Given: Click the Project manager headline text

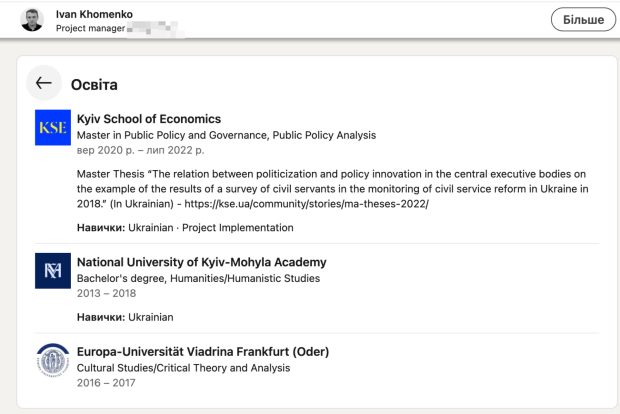Looking at the screenshot, I should pos(91,28).
